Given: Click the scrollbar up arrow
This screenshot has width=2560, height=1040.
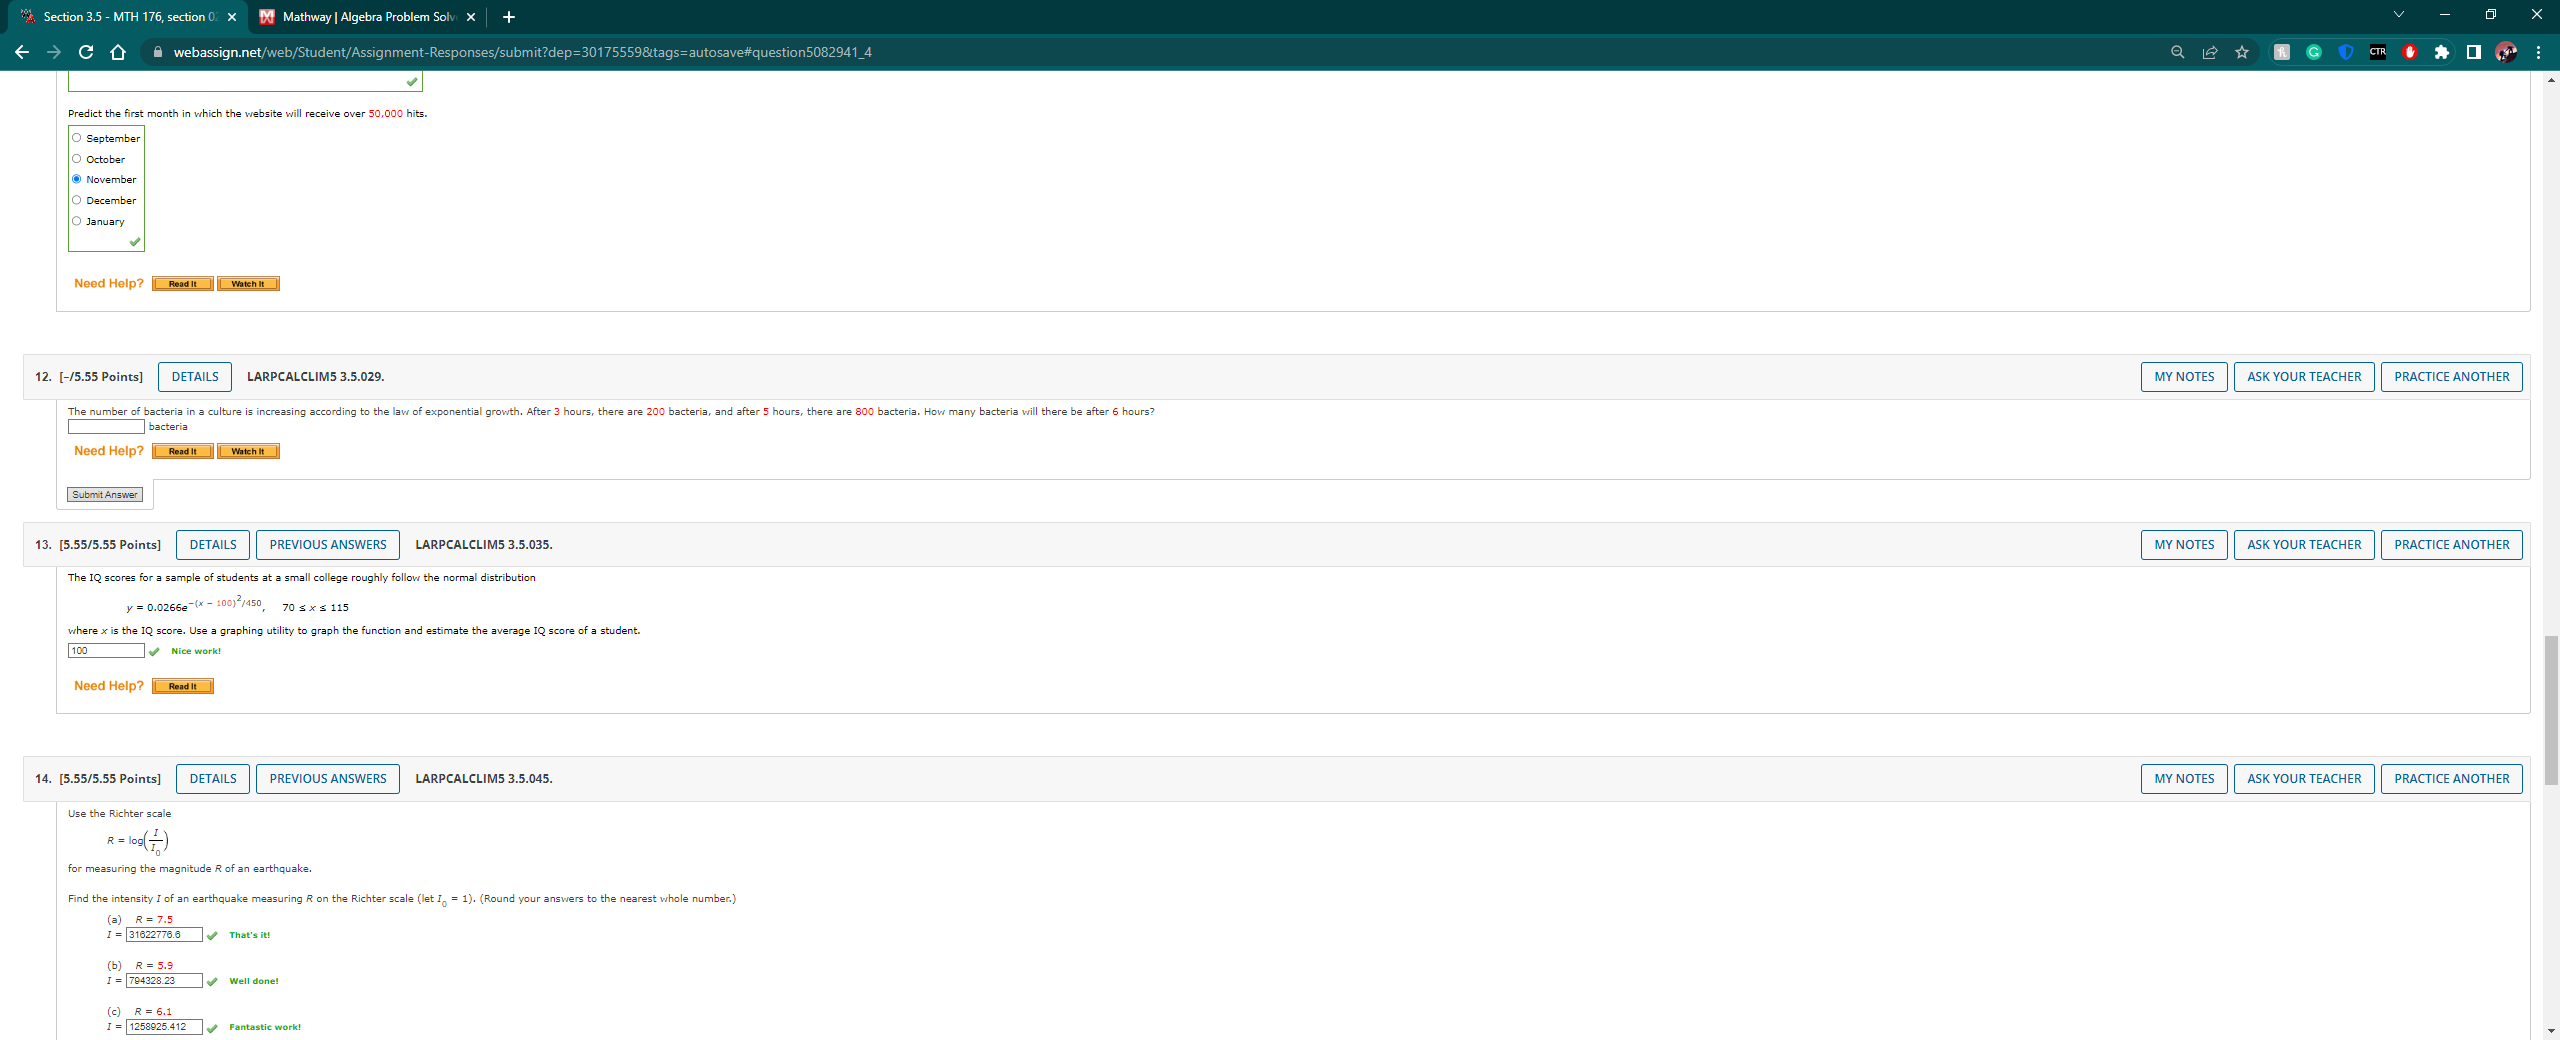Looking at the screenshot, I should coord(2551,80).
